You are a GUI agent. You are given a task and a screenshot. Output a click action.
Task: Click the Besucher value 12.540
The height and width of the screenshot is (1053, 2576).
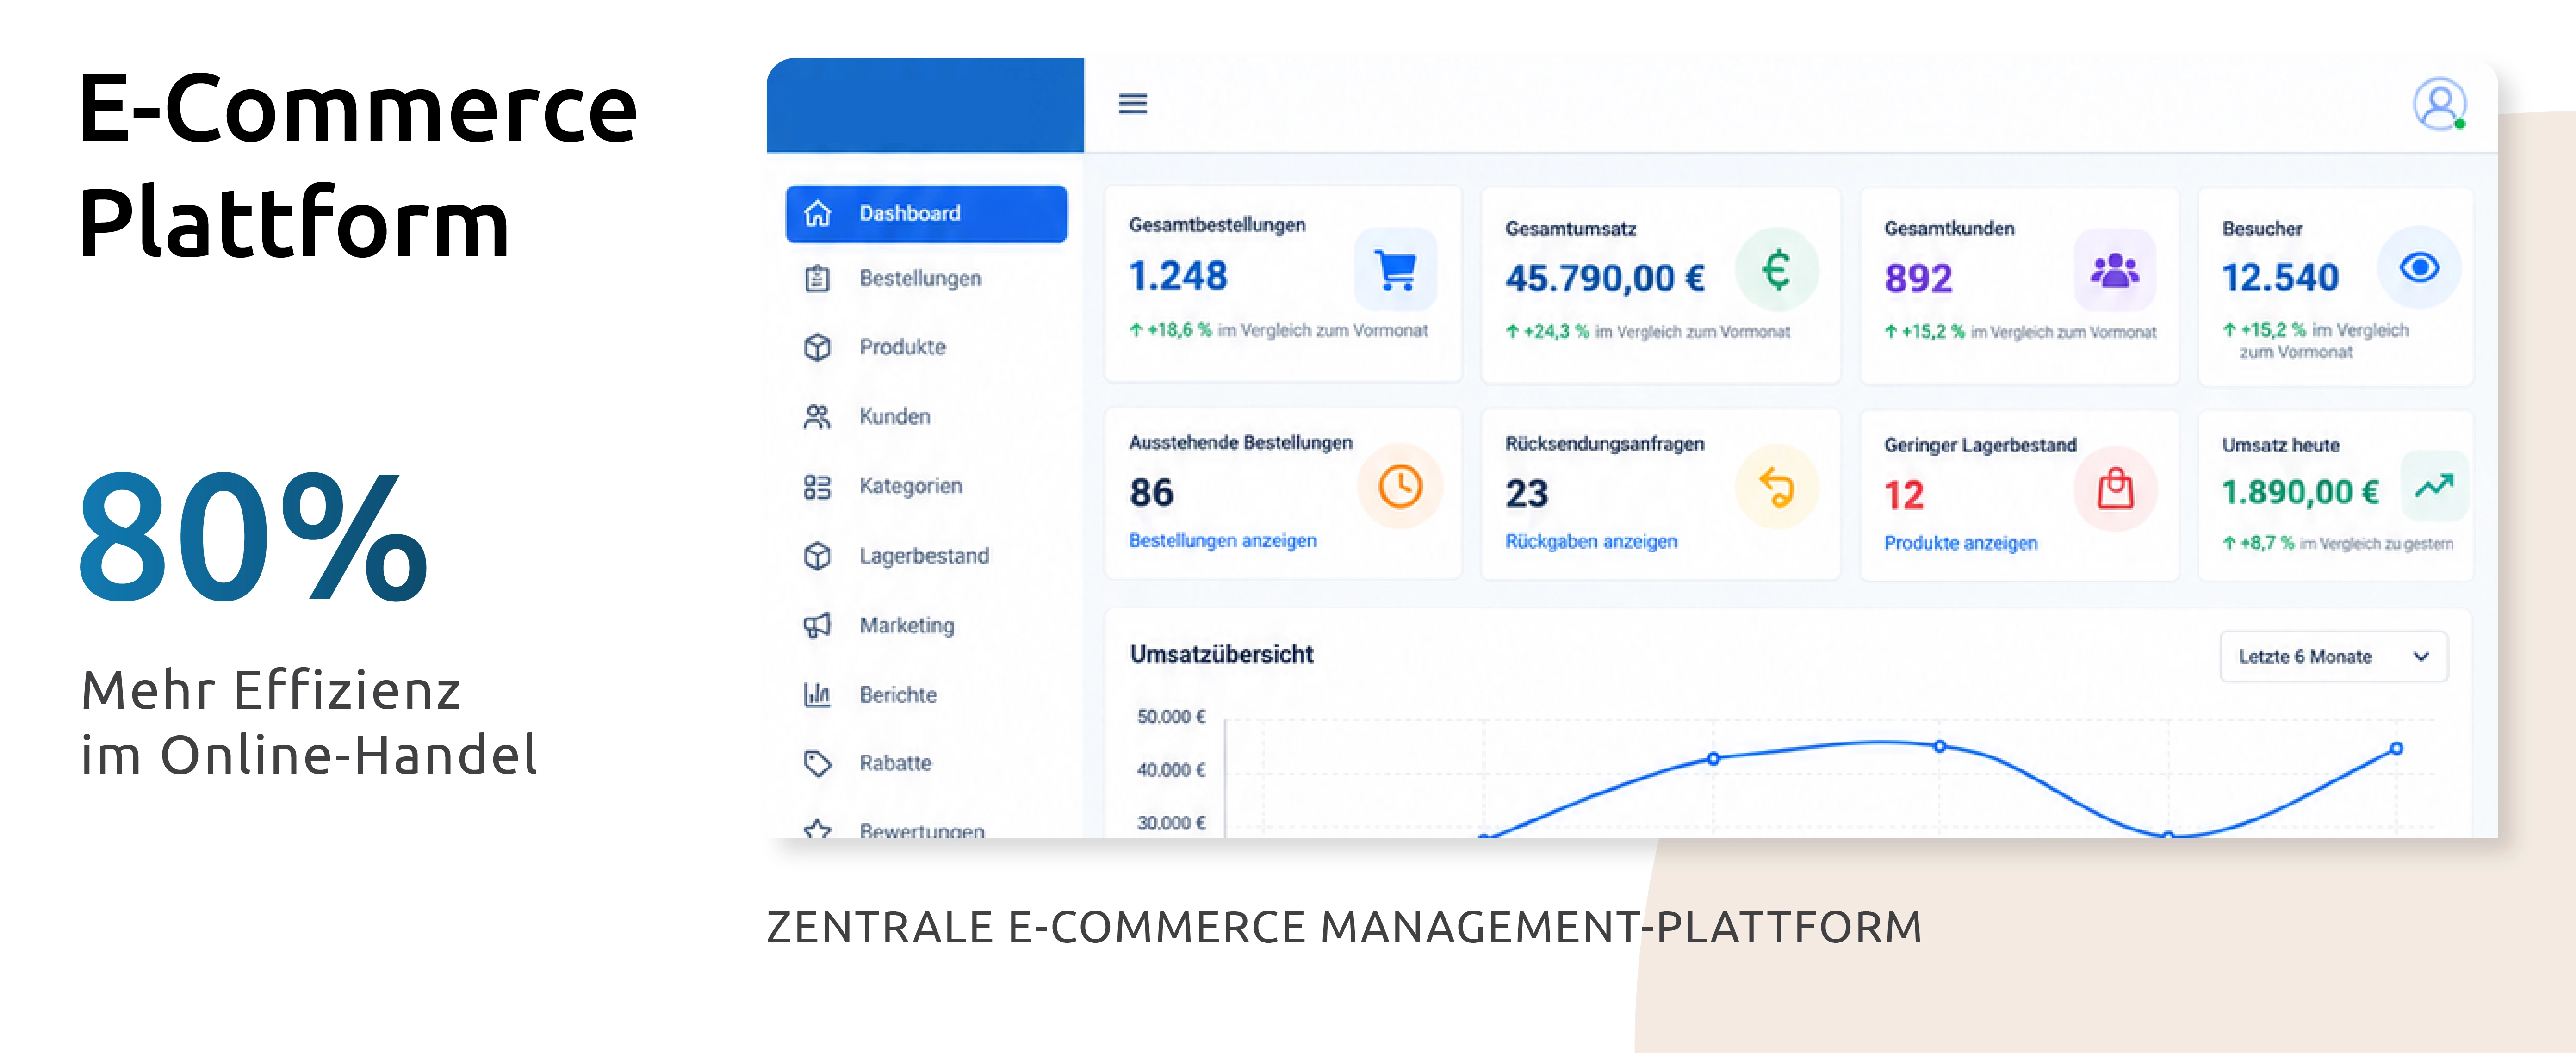[2280, 277]
